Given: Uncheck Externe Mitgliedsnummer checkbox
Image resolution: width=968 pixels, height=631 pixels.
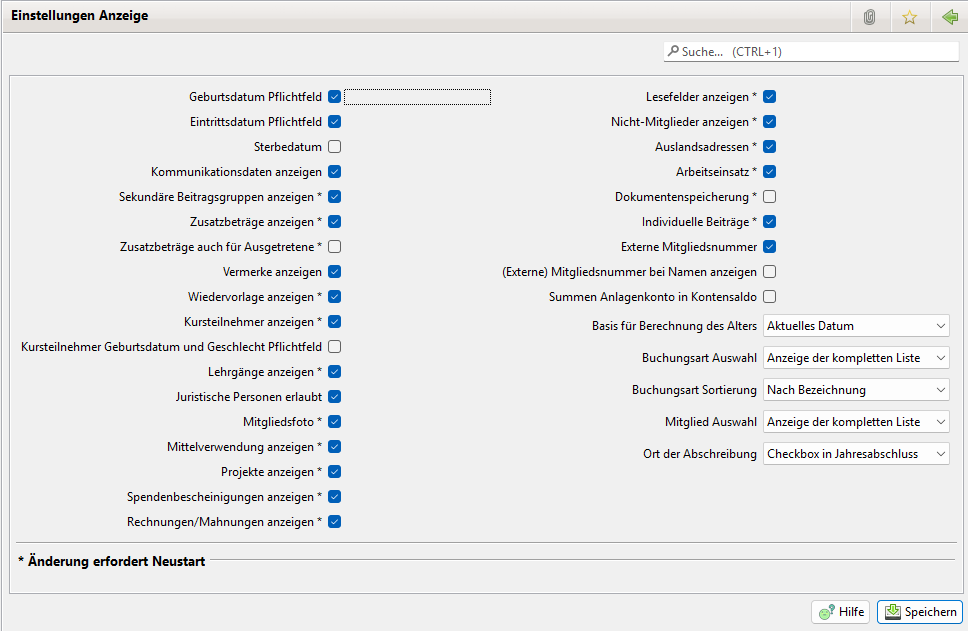Looking at the screenshot, I should [x=770, y=247].
